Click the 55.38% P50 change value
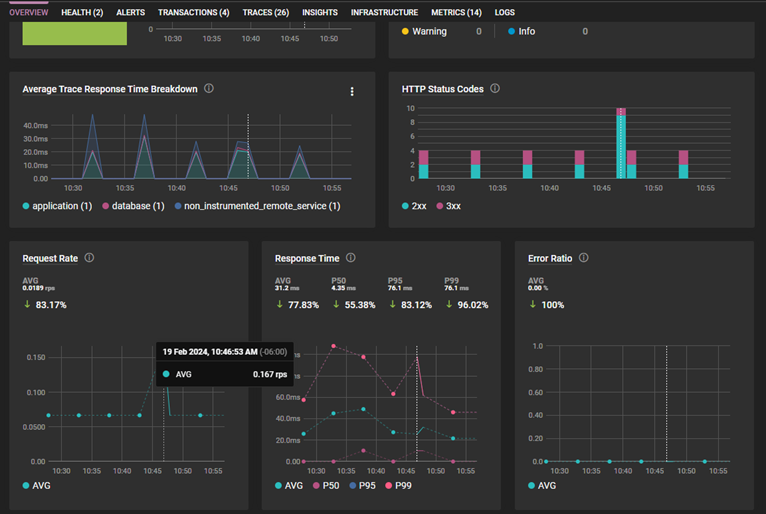Viewport: 766px width, 514px height. [x=360, y=305]
